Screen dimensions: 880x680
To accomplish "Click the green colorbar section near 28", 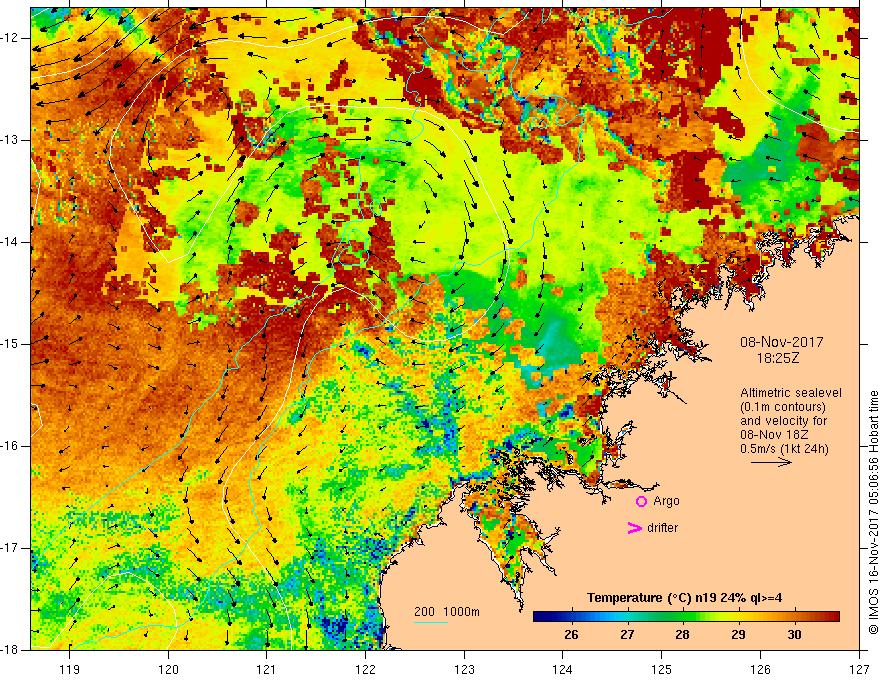I will point(682,617).
